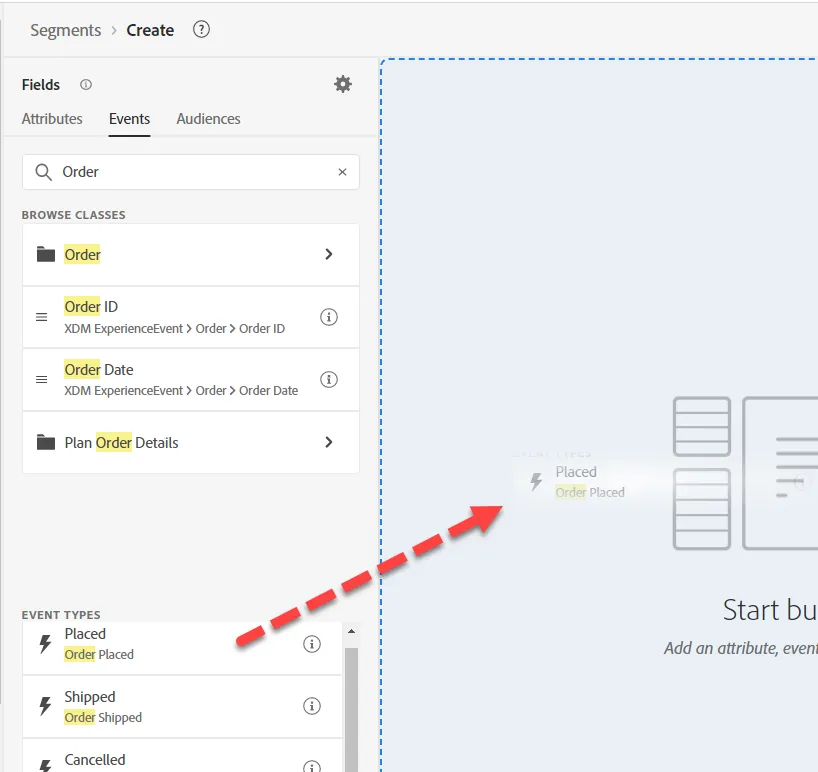Click the Order ID drag handle icon
Screen dimensions: 818x772
tap(42, 317)
